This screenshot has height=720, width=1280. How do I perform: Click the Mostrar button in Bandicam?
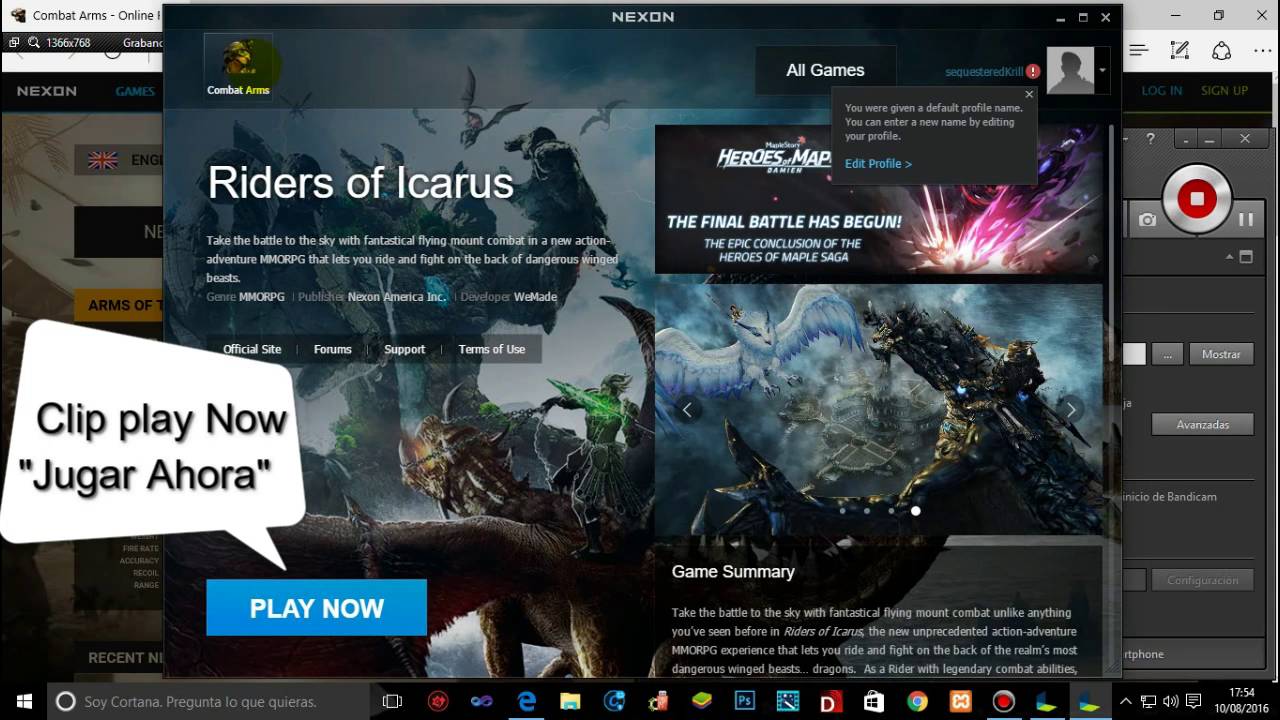pyautogui.click(x=1221, y=354)
